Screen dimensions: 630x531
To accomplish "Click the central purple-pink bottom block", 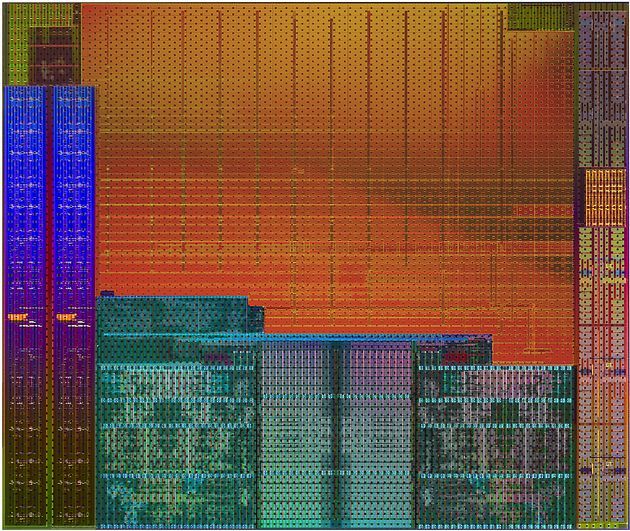I will coord(335,434).
